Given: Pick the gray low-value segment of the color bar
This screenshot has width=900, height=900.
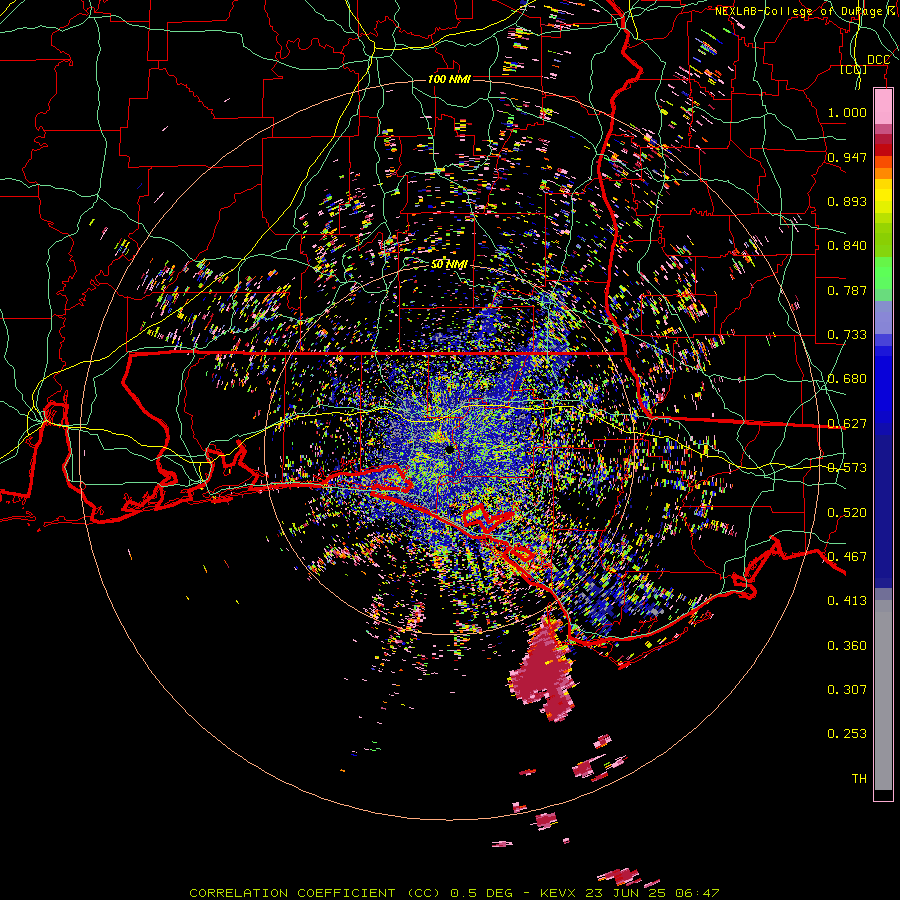Looking at the screenshot, I should tap(883, 695).
